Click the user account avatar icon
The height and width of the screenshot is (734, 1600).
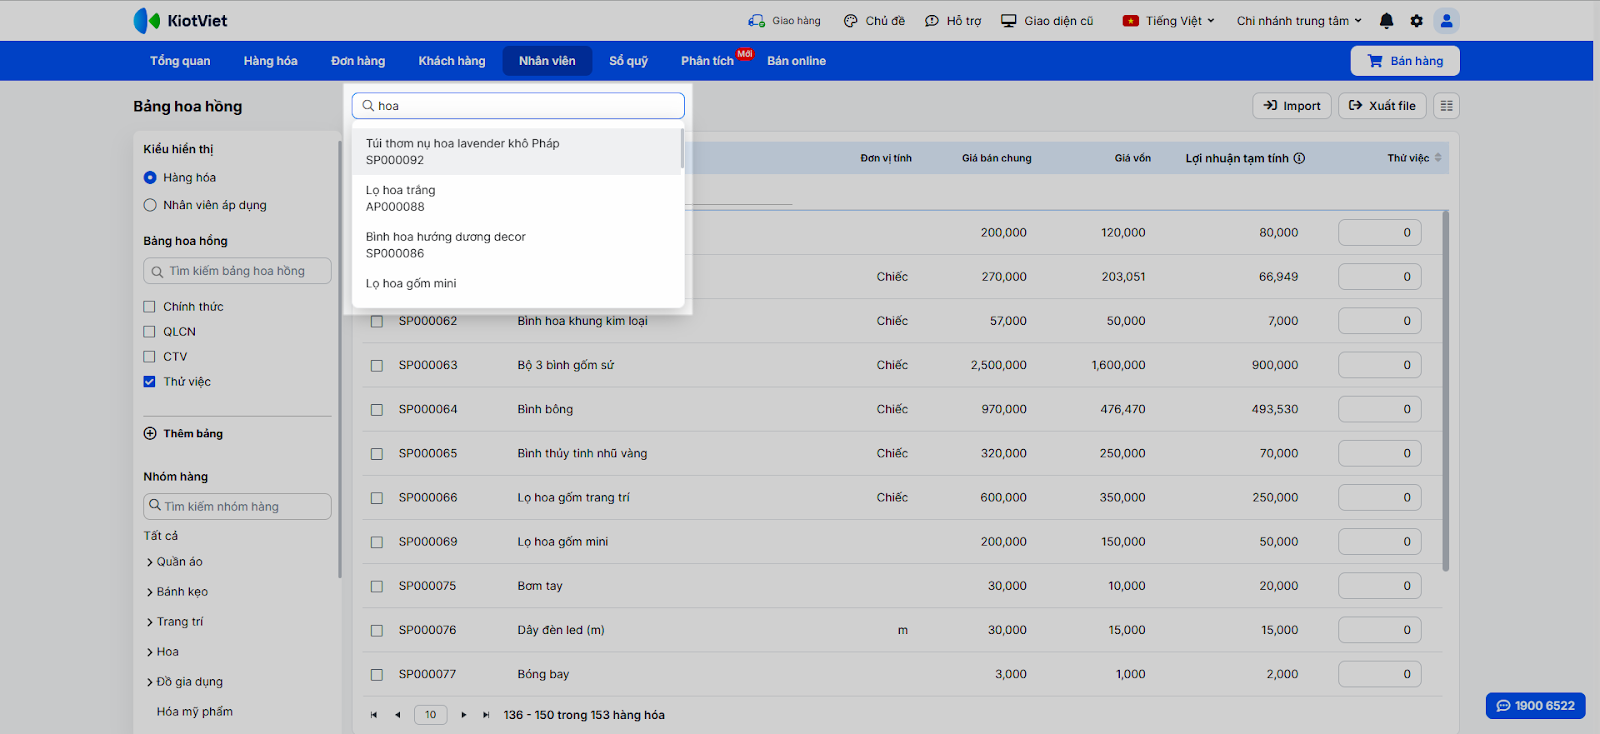(x=1446, y=21)
